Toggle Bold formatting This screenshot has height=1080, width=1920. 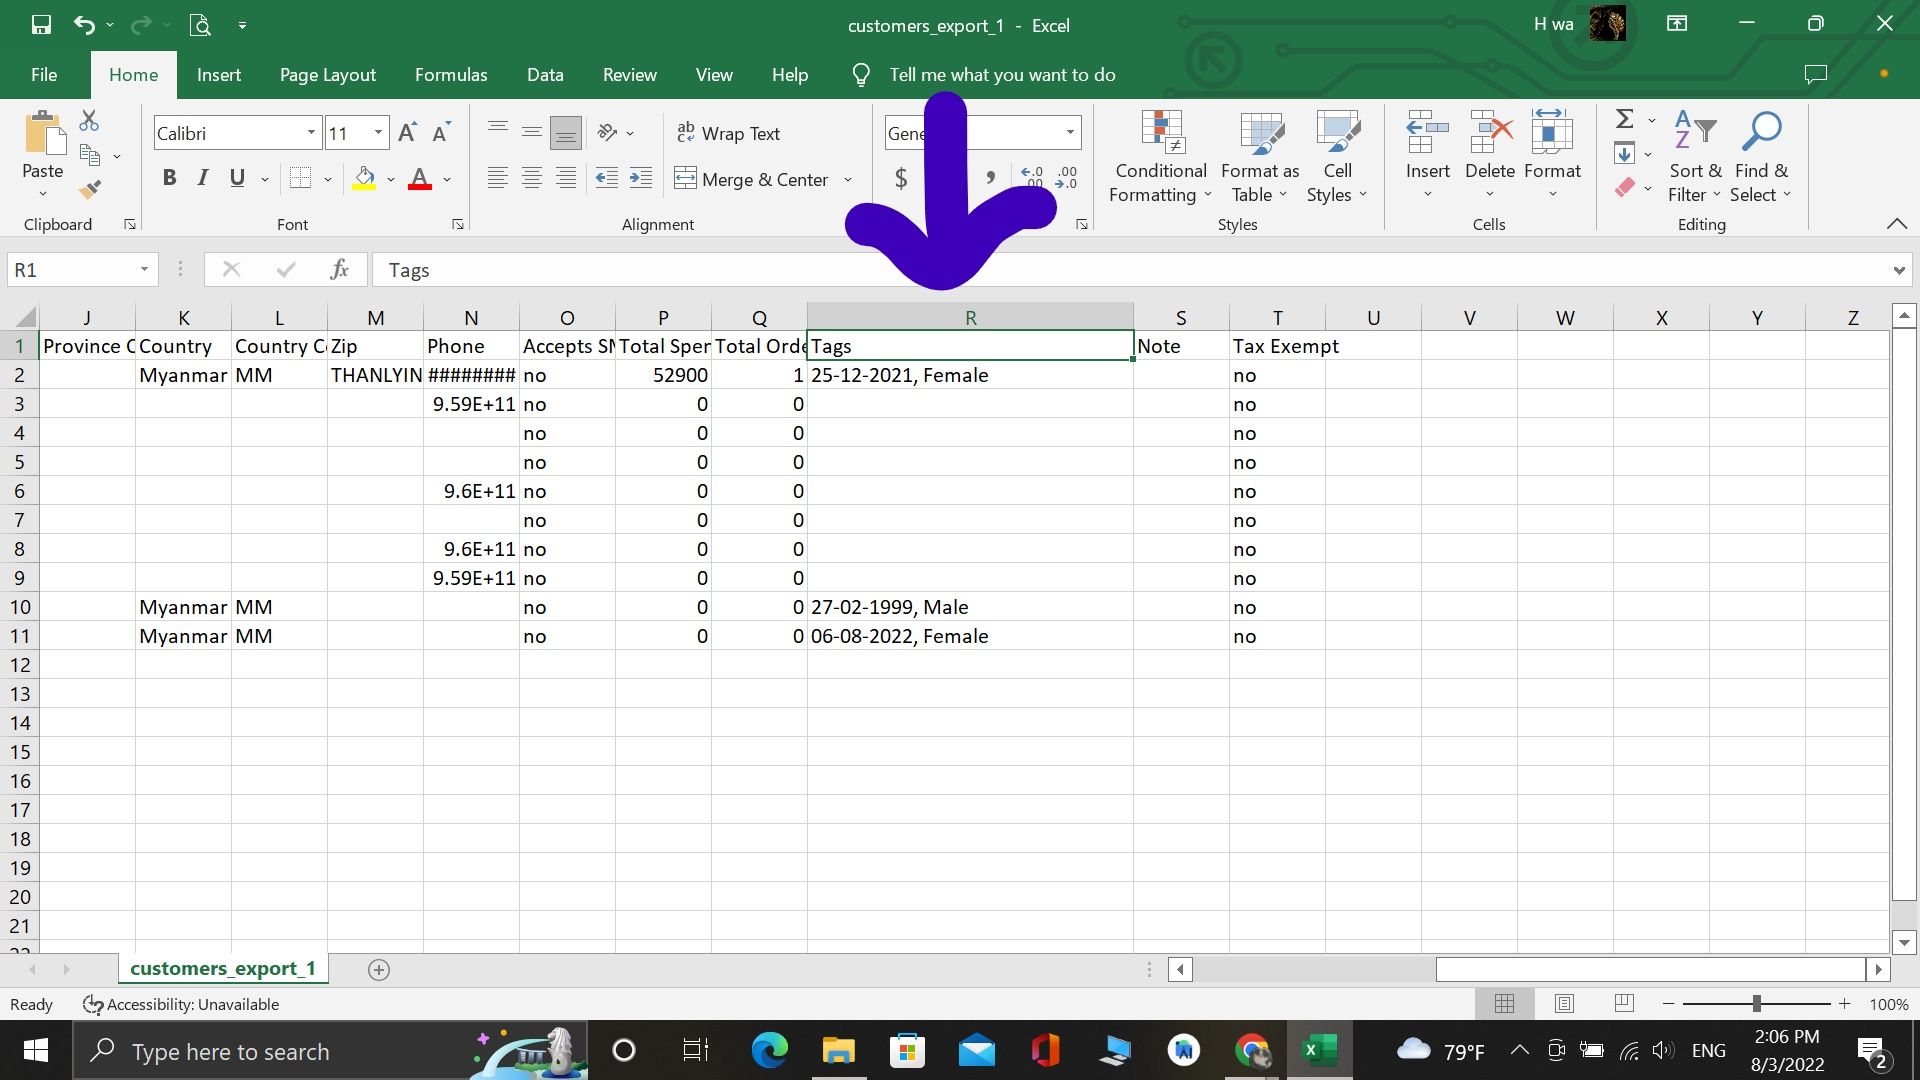coord(169,178)
